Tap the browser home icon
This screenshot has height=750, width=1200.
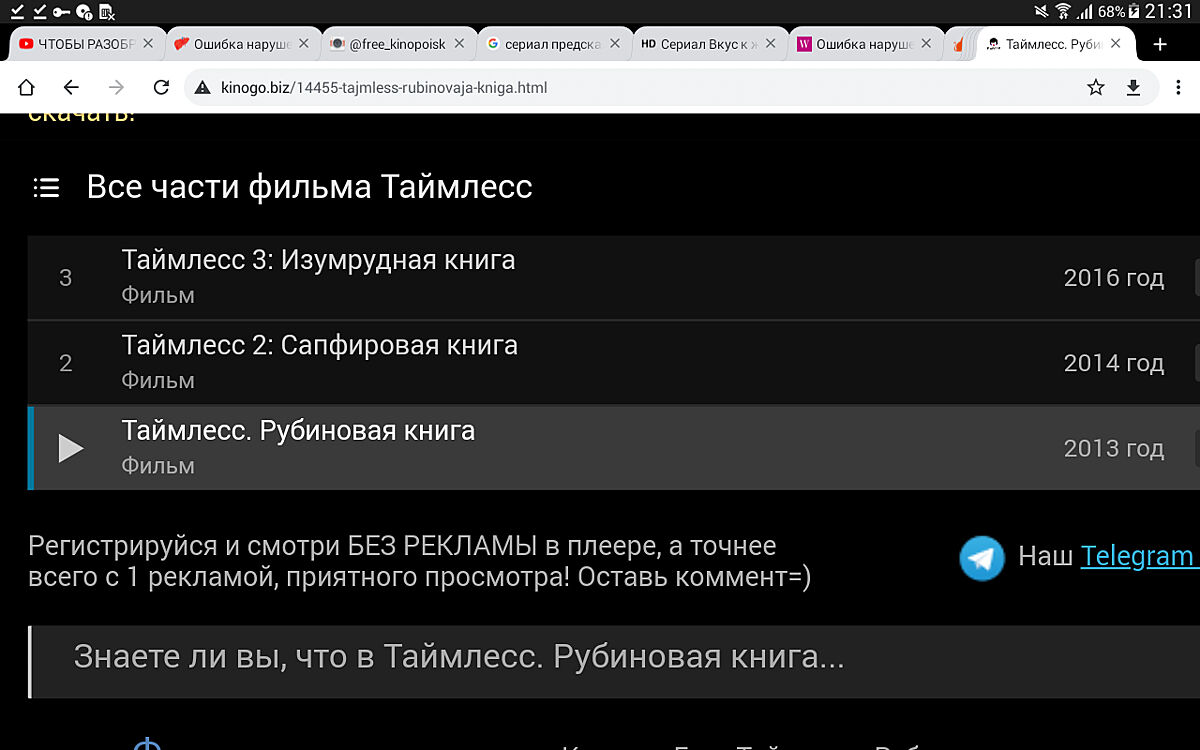(x=26, y=88)
